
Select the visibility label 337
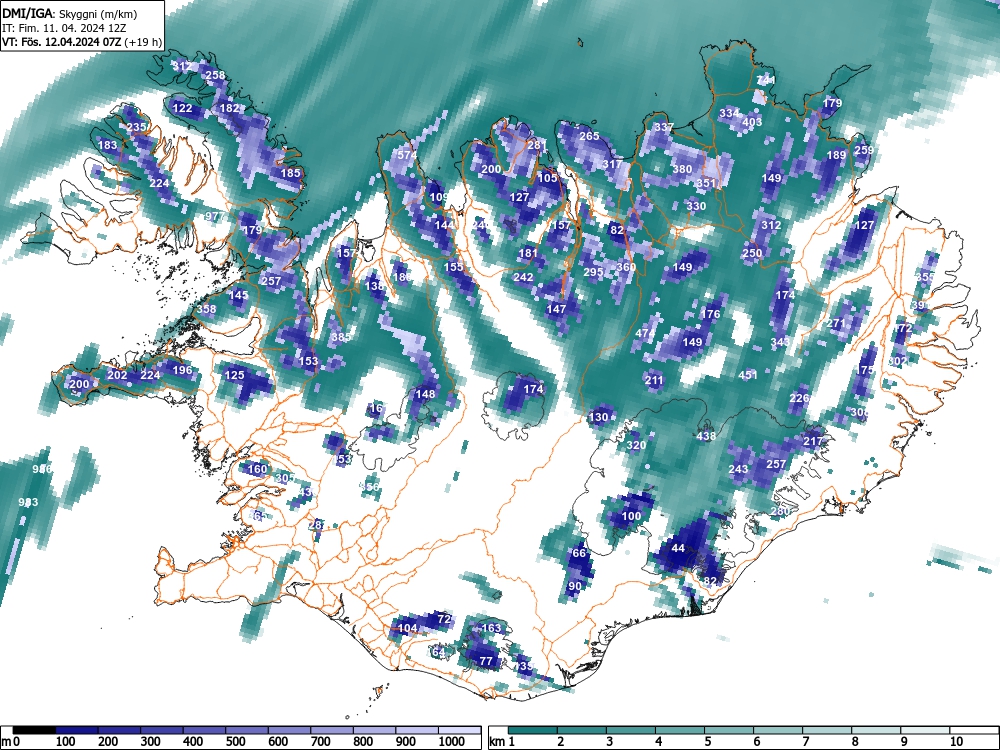pos(664,127)
